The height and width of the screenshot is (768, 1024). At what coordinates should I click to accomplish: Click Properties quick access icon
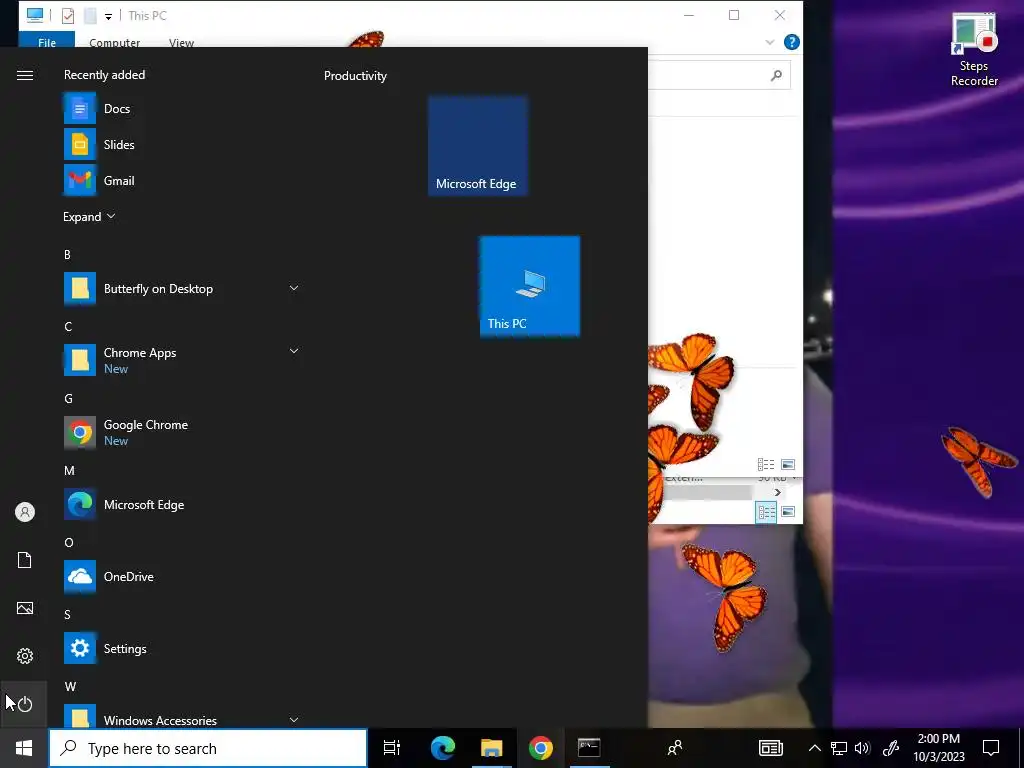click(x=68, y=16)
